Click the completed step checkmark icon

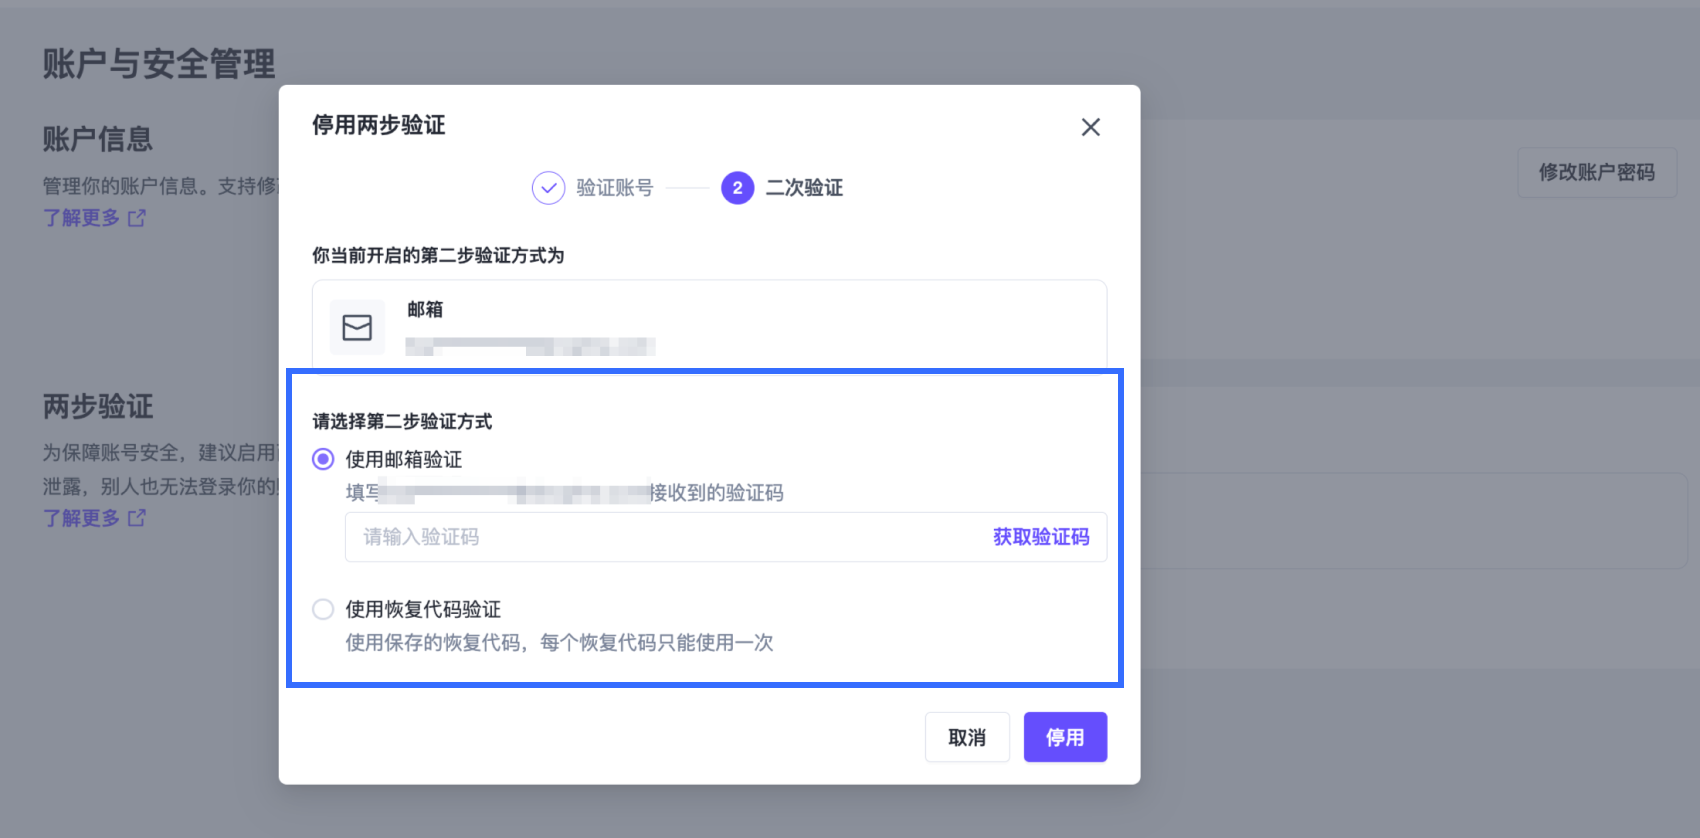548,188
